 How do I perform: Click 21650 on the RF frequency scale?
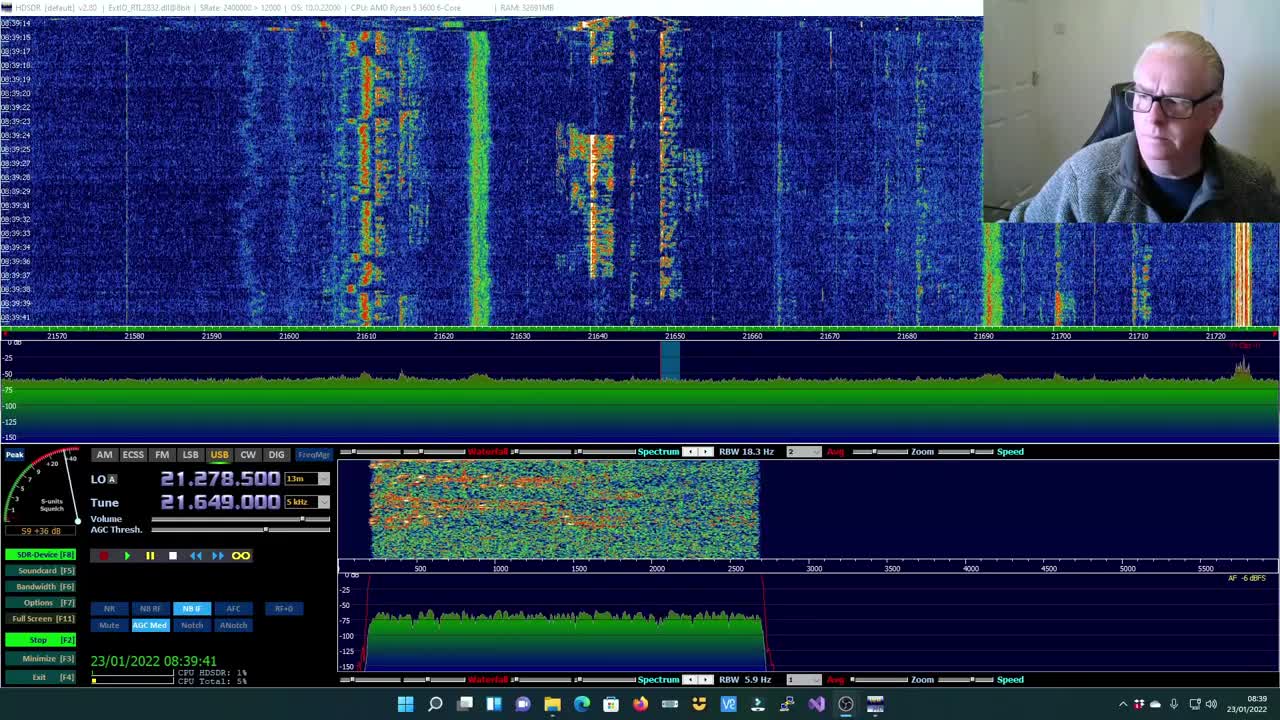675,336
